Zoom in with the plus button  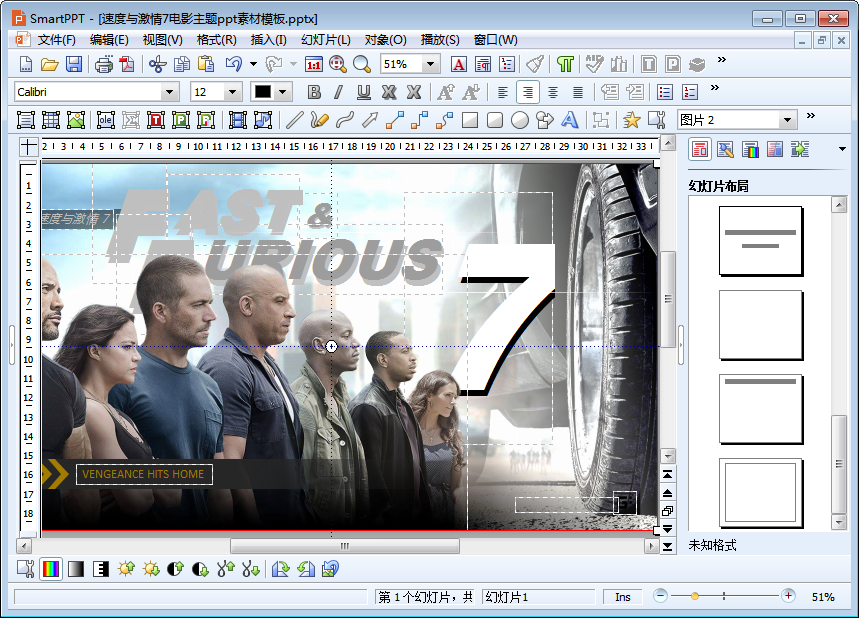coord(788,596)
